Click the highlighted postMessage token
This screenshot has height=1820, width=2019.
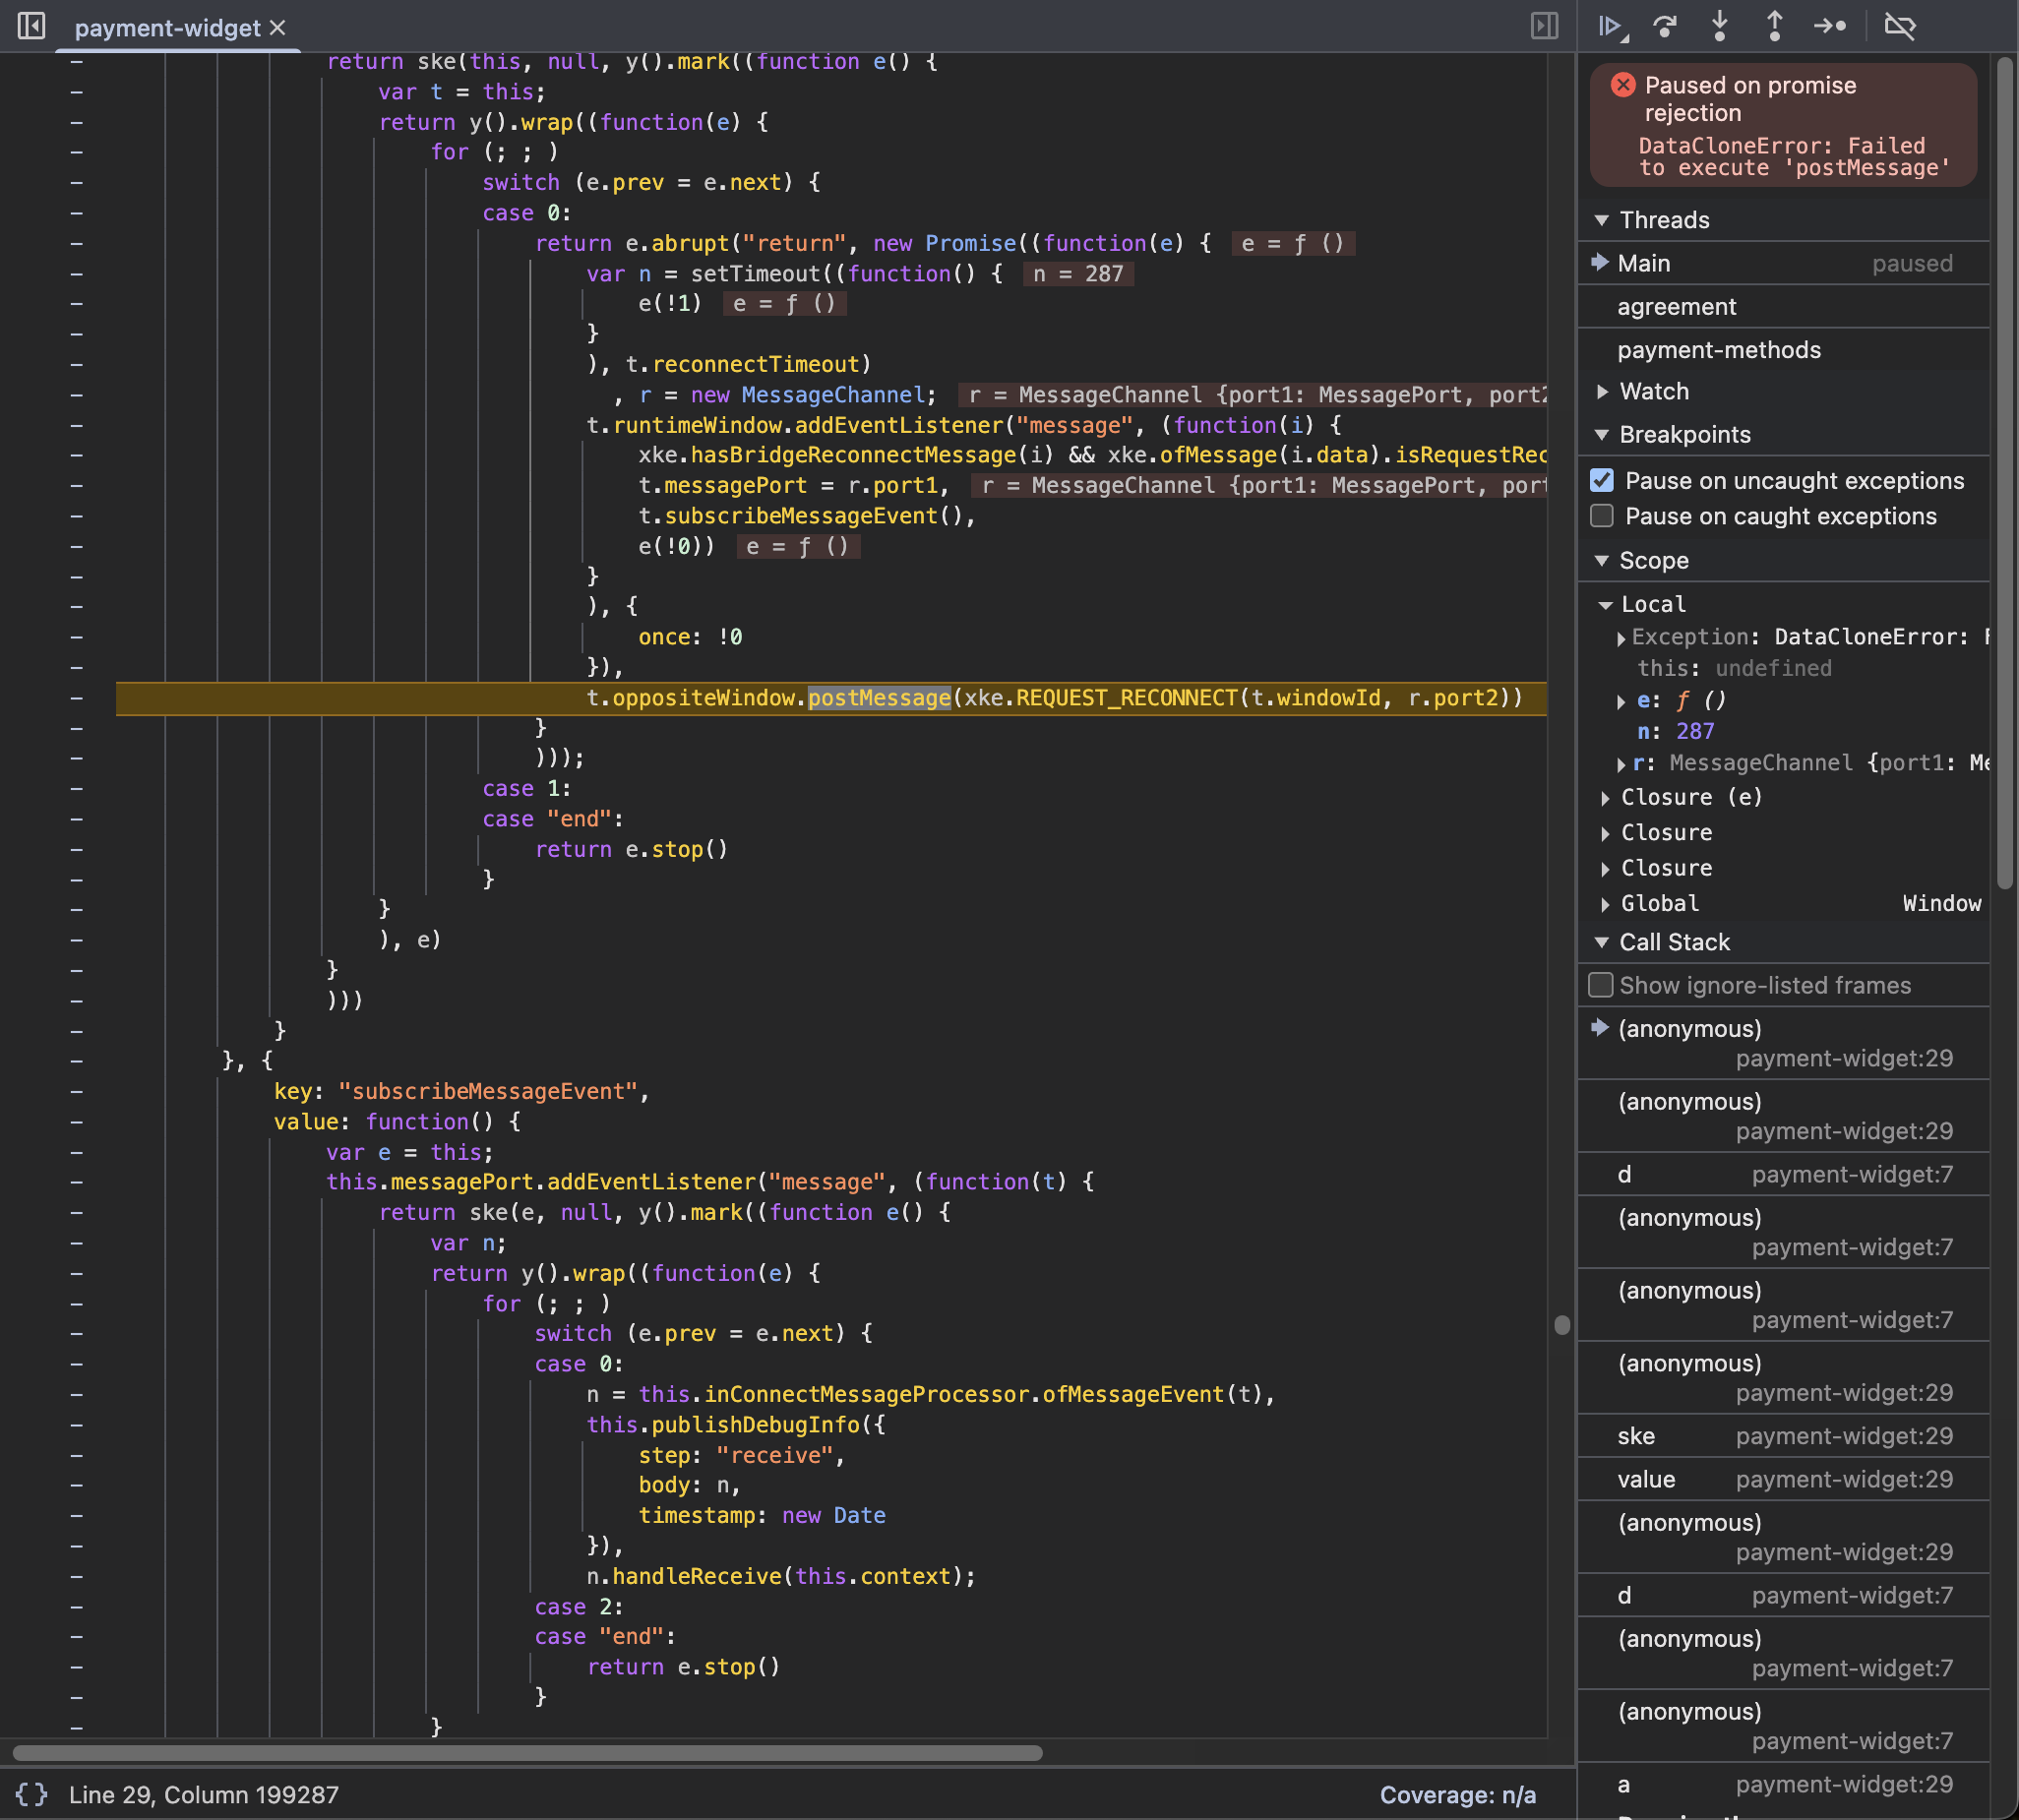pos(879,698)
